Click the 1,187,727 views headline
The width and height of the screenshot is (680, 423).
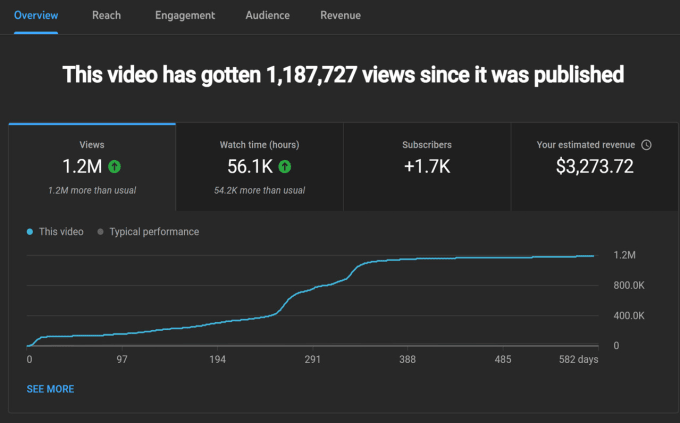point(343,75)
